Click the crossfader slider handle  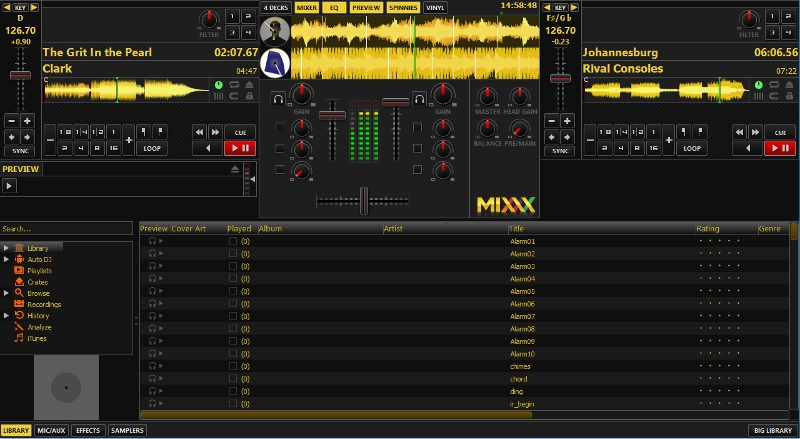click(364, 203)
